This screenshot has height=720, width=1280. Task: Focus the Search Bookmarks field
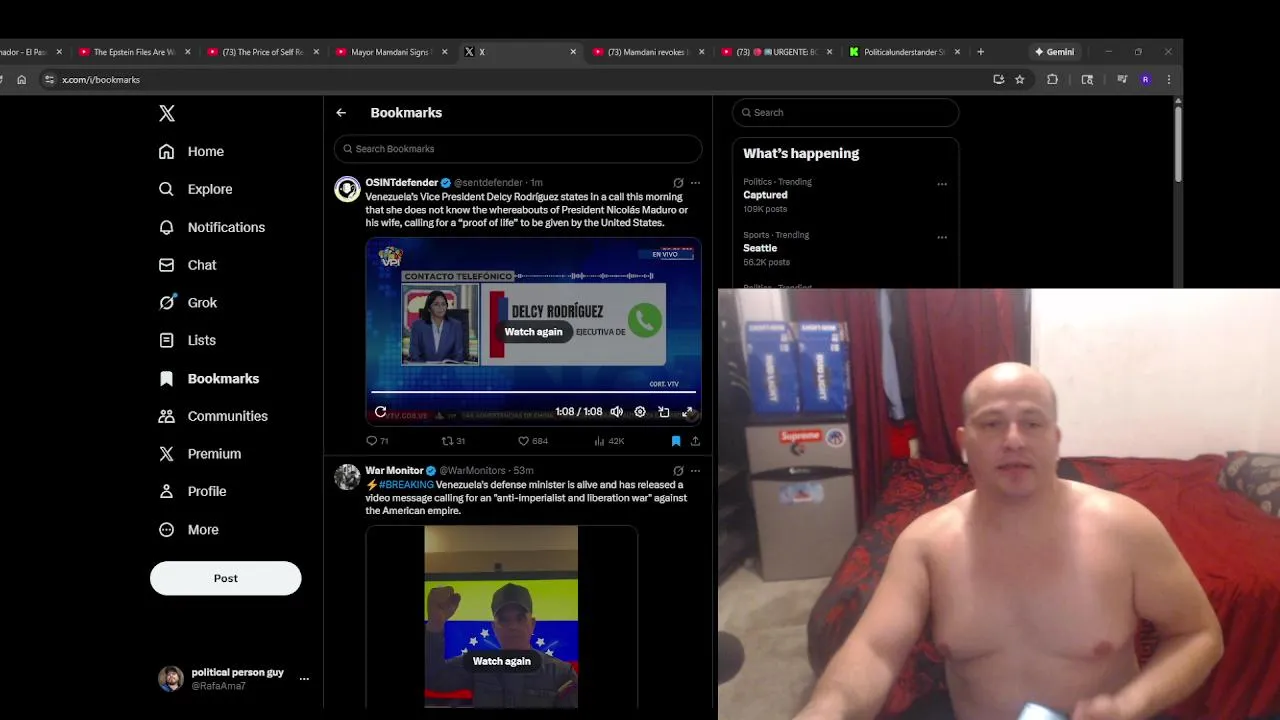[x=518, y=149]
